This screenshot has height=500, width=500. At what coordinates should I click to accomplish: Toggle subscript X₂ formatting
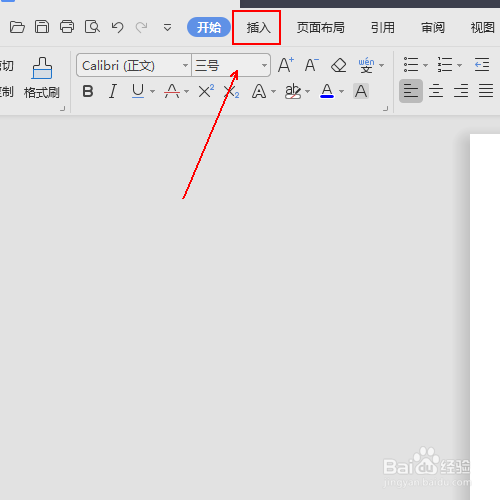click(232, 91)
